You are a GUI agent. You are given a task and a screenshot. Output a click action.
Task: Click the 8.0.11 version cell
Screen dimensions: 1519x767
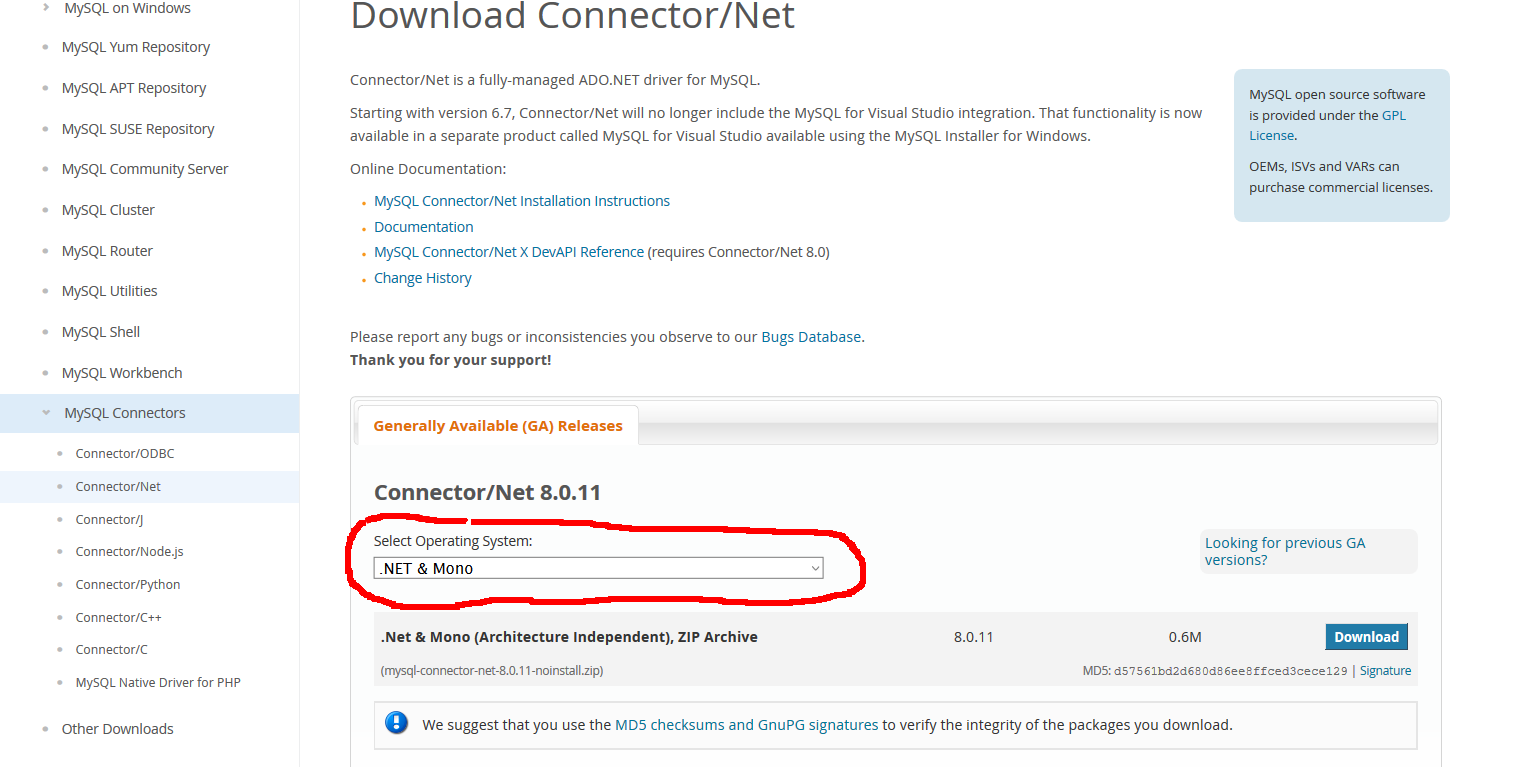[974, 637]
